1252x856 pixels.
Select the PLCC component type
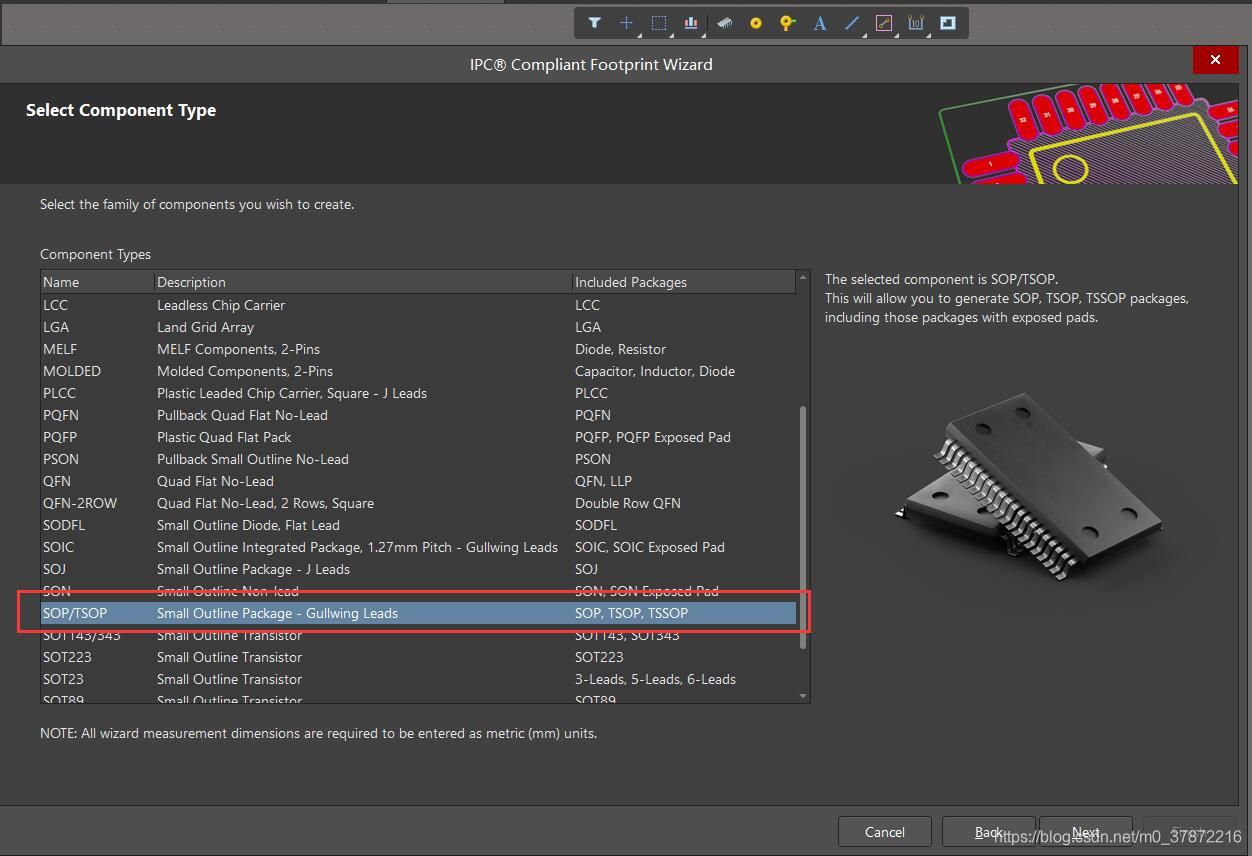click(x=418, y=393)
